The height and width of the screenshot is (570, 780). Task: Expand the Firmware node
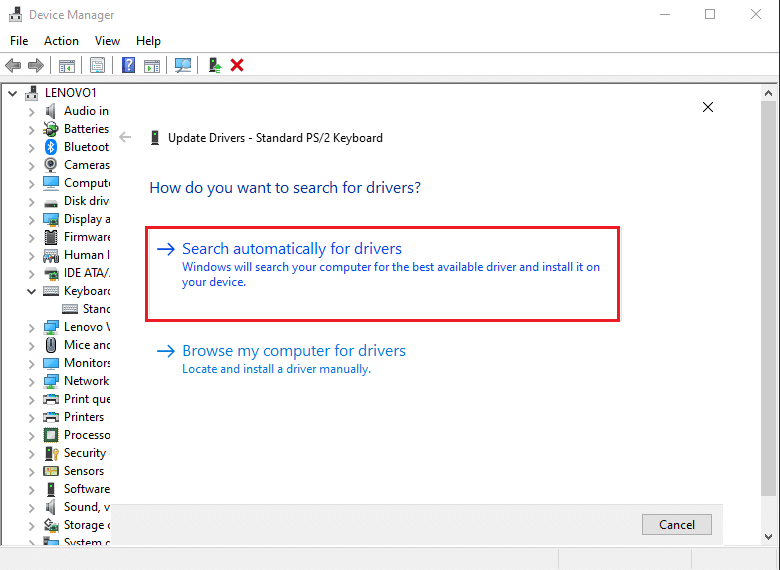31,238
